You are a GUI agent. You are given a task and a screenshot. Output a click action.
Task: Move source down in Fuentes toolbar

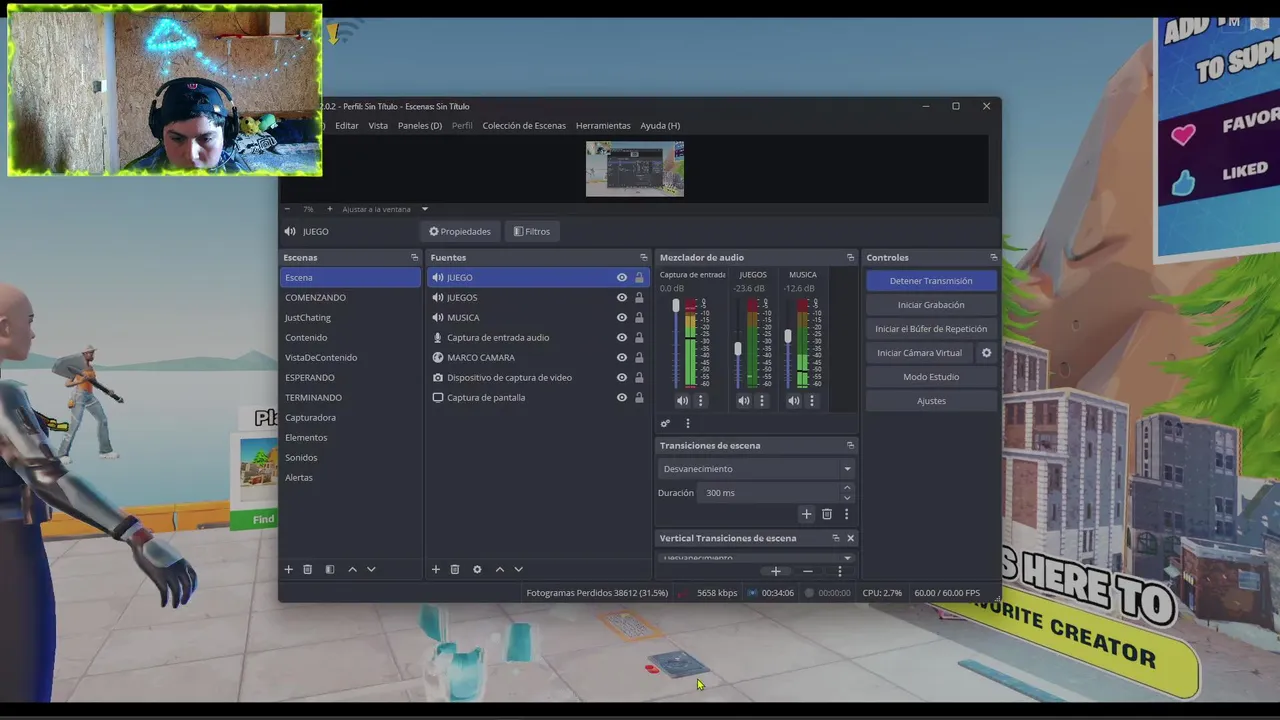(518, 569)
